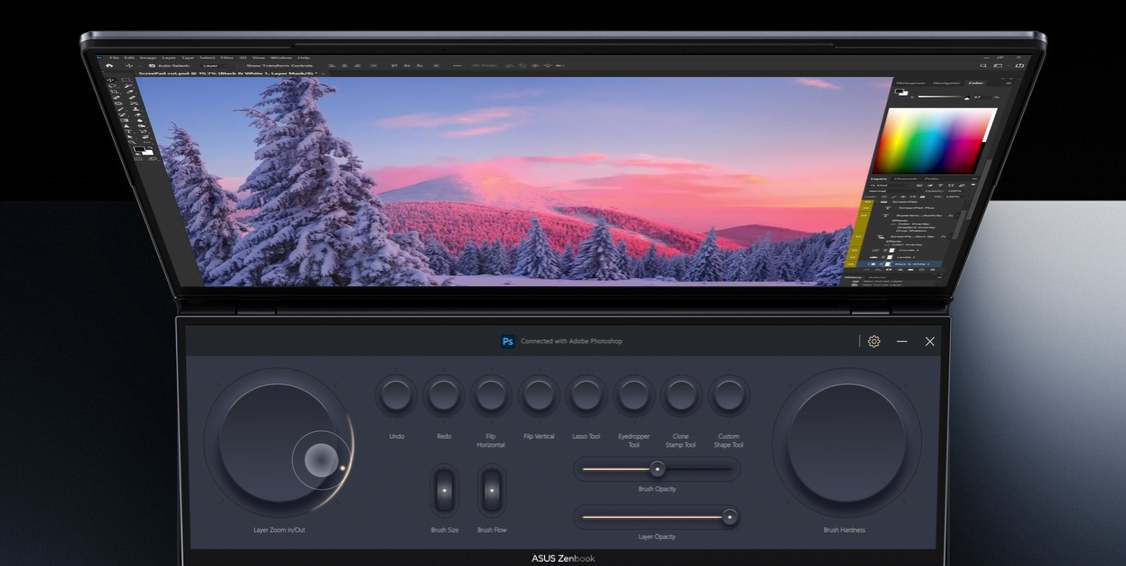Image resolution: width=1126 pixels, height=566 pixels.
Task: Hide the ScreenPad Plus layer eye
Action: tap(866, 208)
